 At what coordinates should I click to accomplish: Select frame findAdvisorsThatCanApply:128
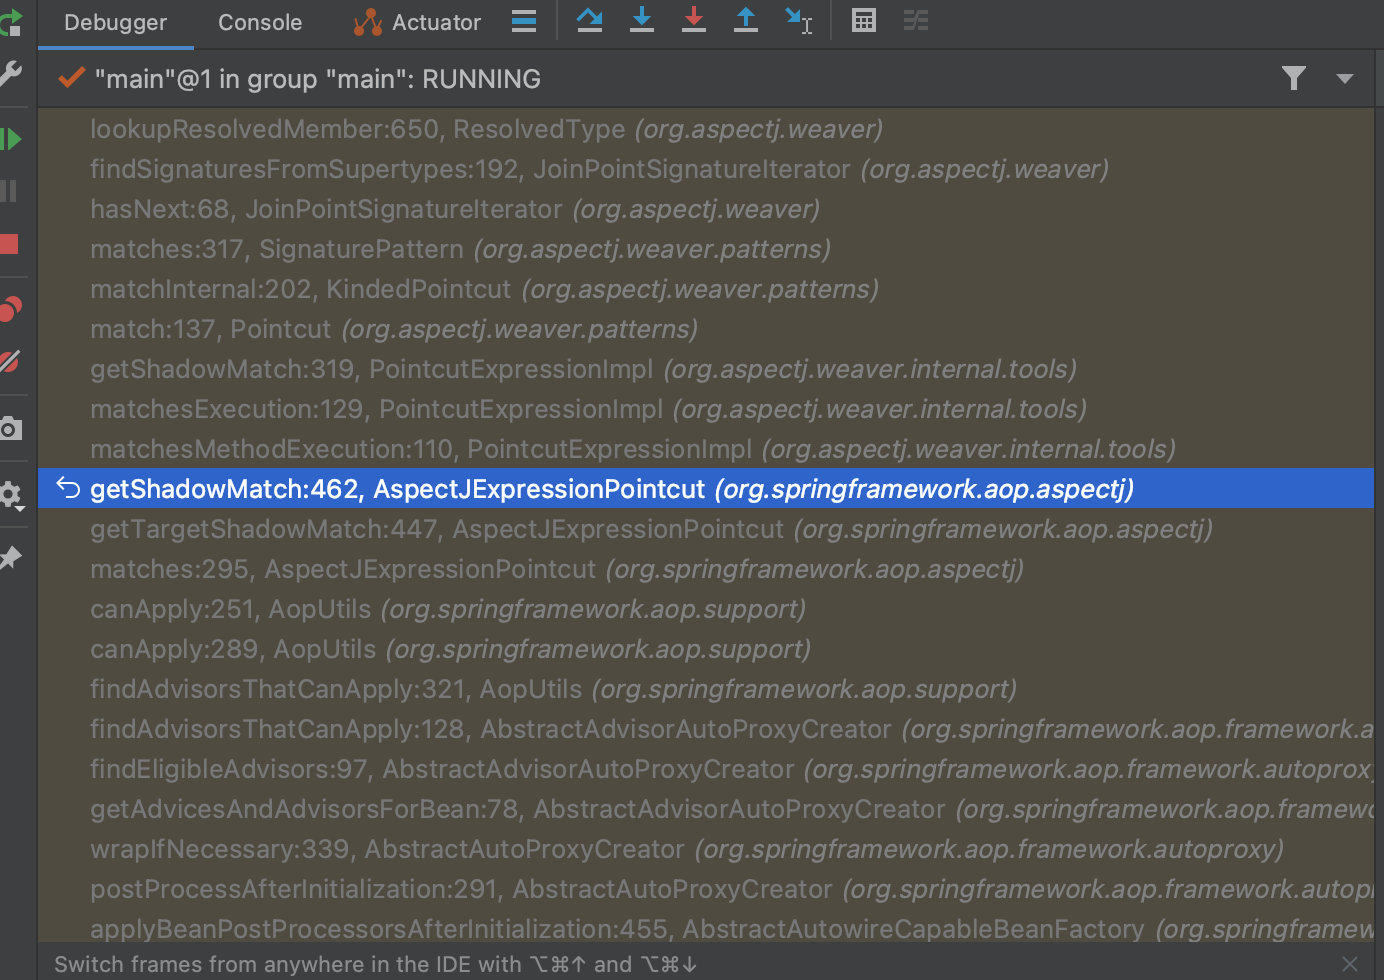[705, 729]
